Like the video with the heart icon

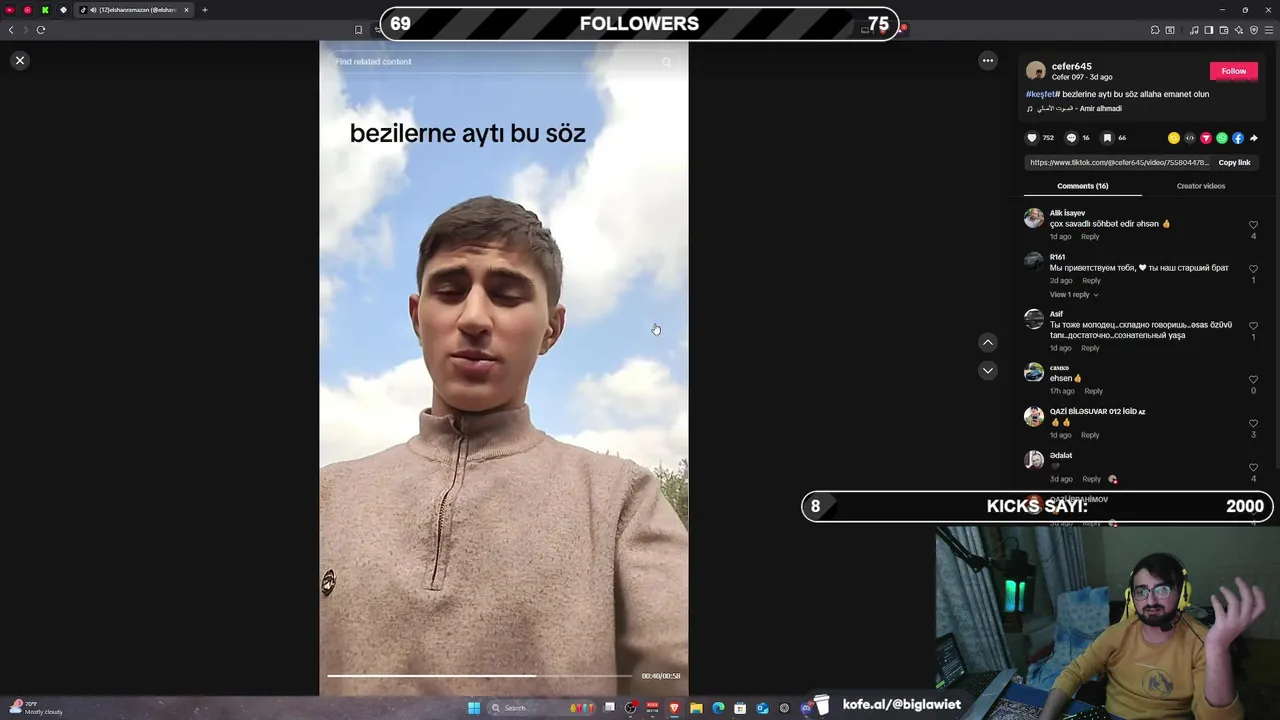click(1033, 138)
